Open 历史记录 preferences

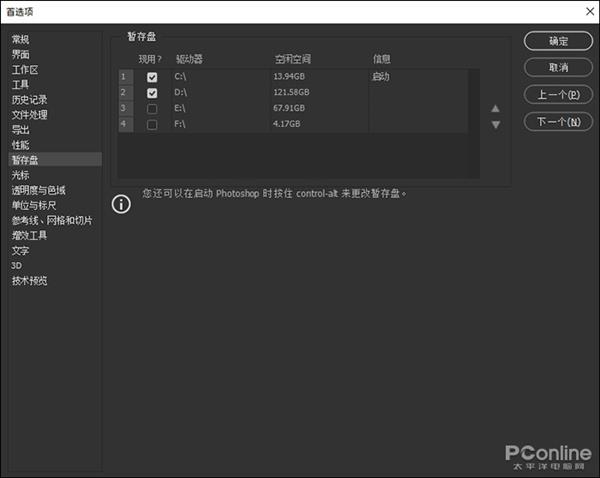[x=29, y=100]
